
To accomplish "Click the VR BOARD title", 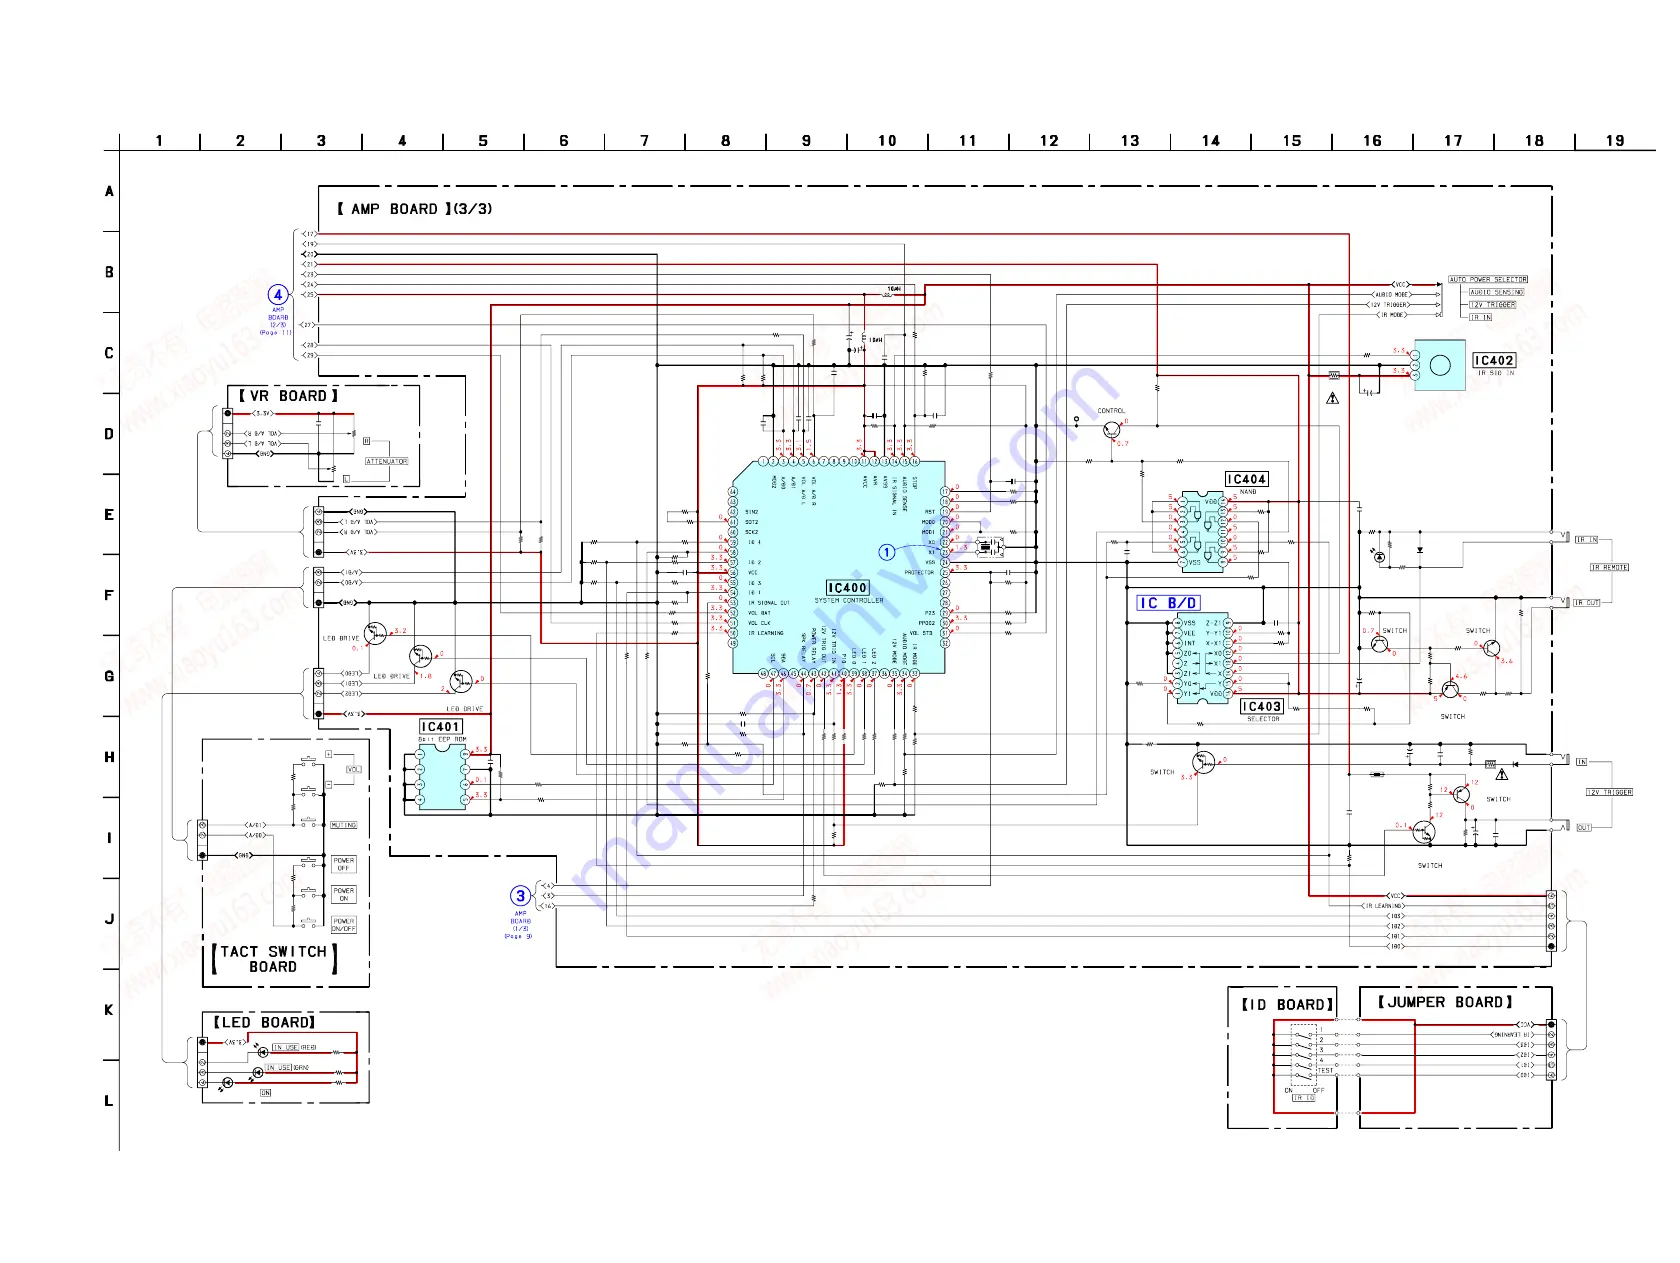I will [x=288, y=396].
